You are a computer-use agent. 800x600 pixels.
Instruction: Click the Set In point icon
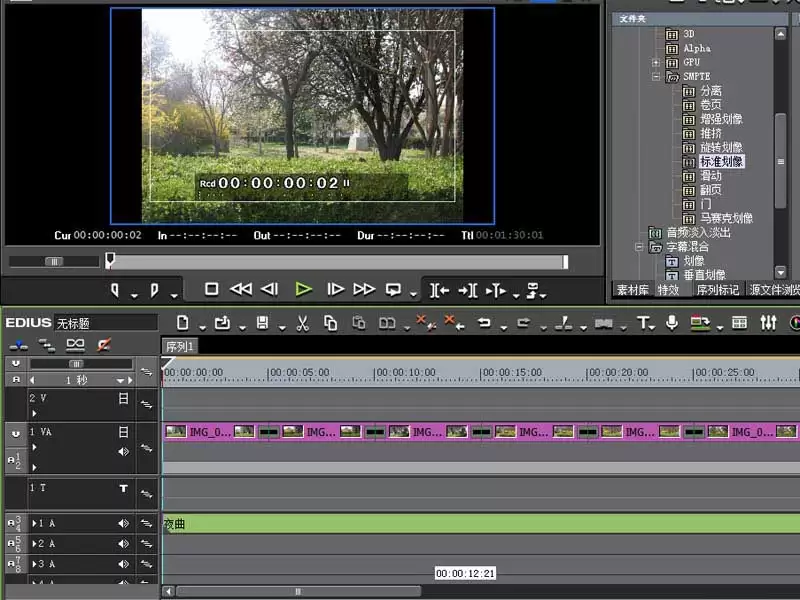pyautogui.click(x=115, y=290)
